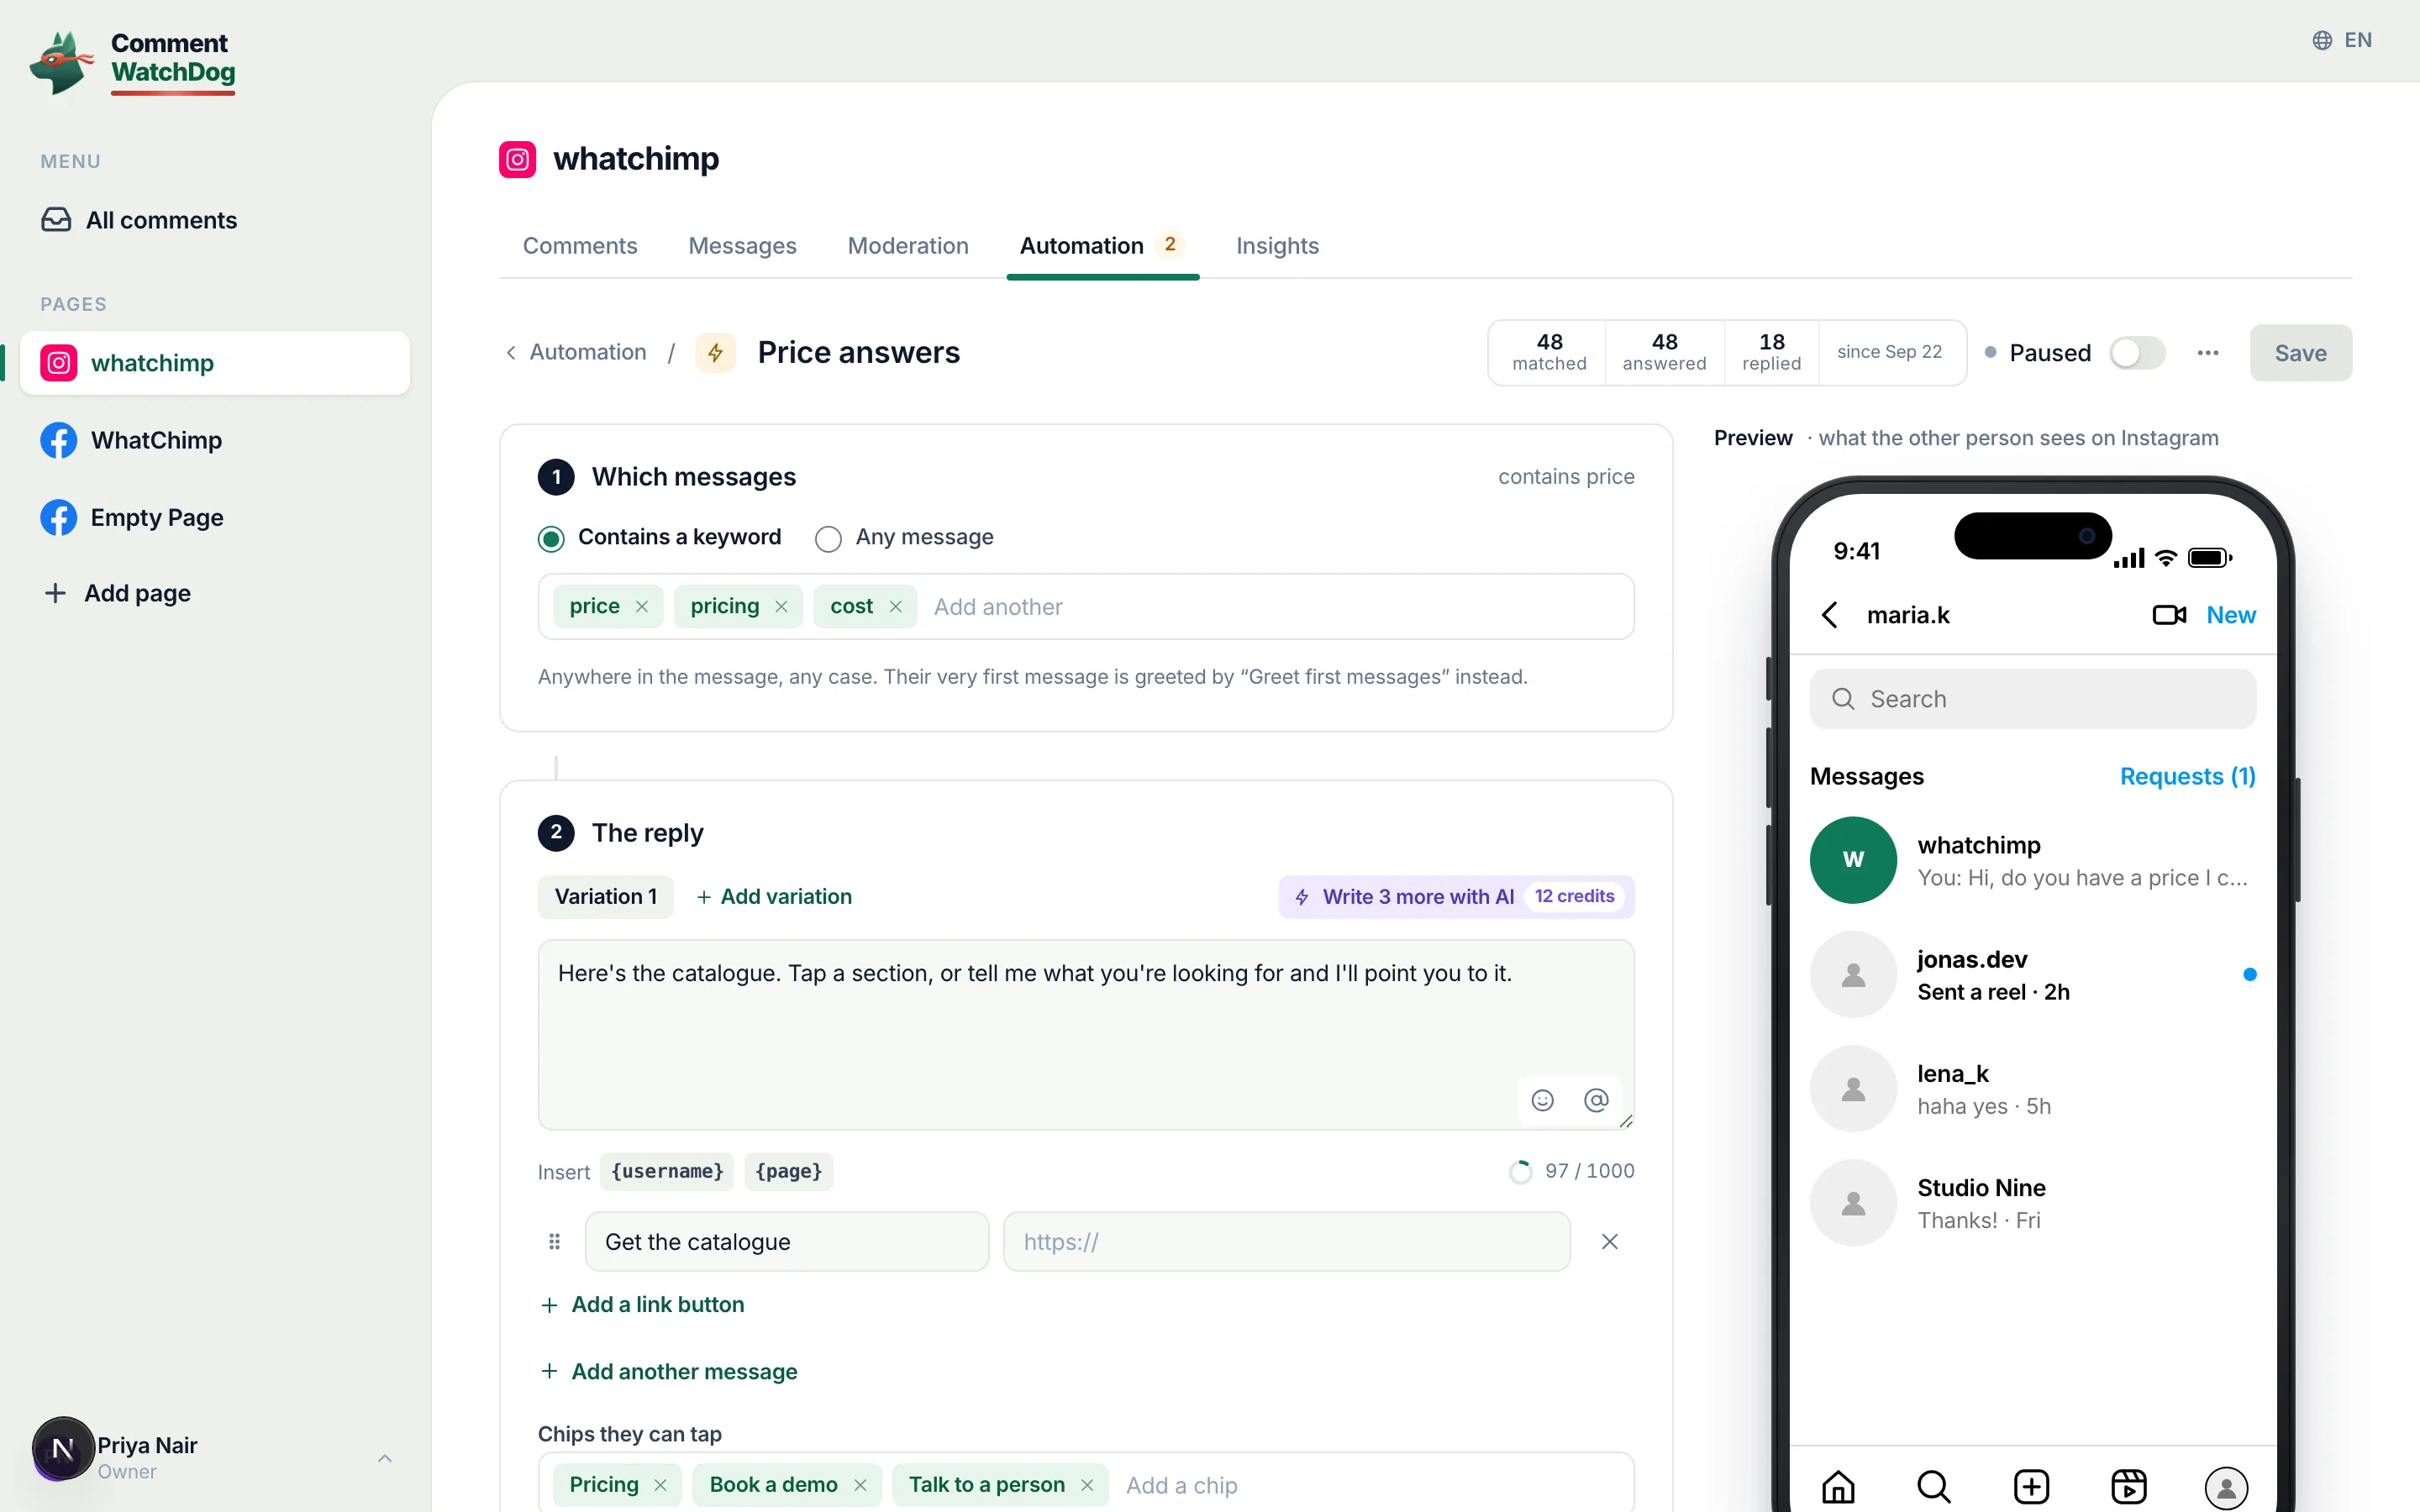The image size is (2420, 1512).
Task: Click the 48 matched stat
Action: point(1549,352)
